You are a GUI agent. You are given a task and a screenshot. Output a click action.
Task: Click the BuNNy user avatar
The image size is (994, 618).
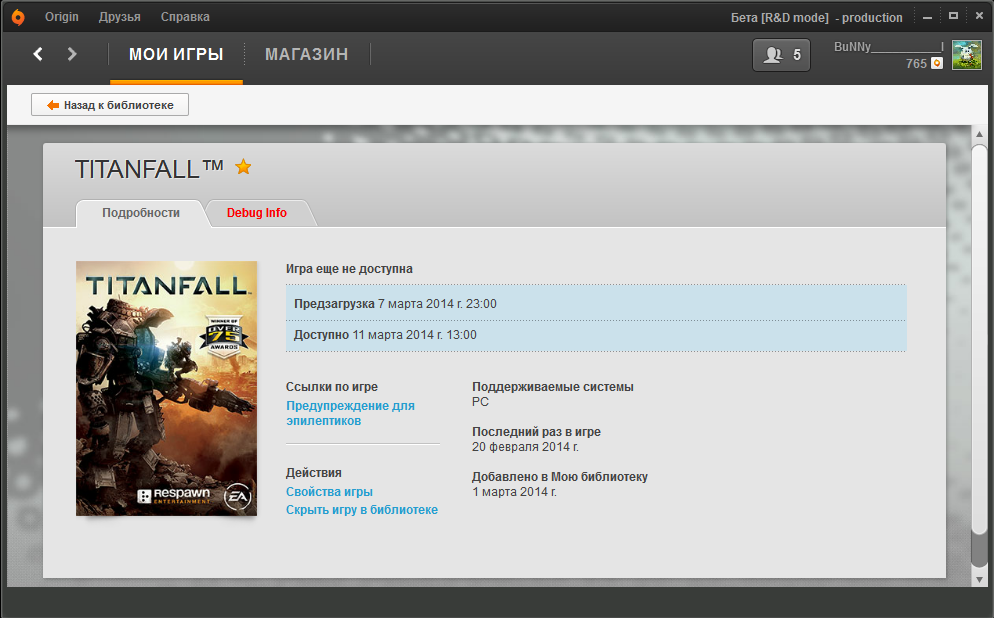(966, 55)
